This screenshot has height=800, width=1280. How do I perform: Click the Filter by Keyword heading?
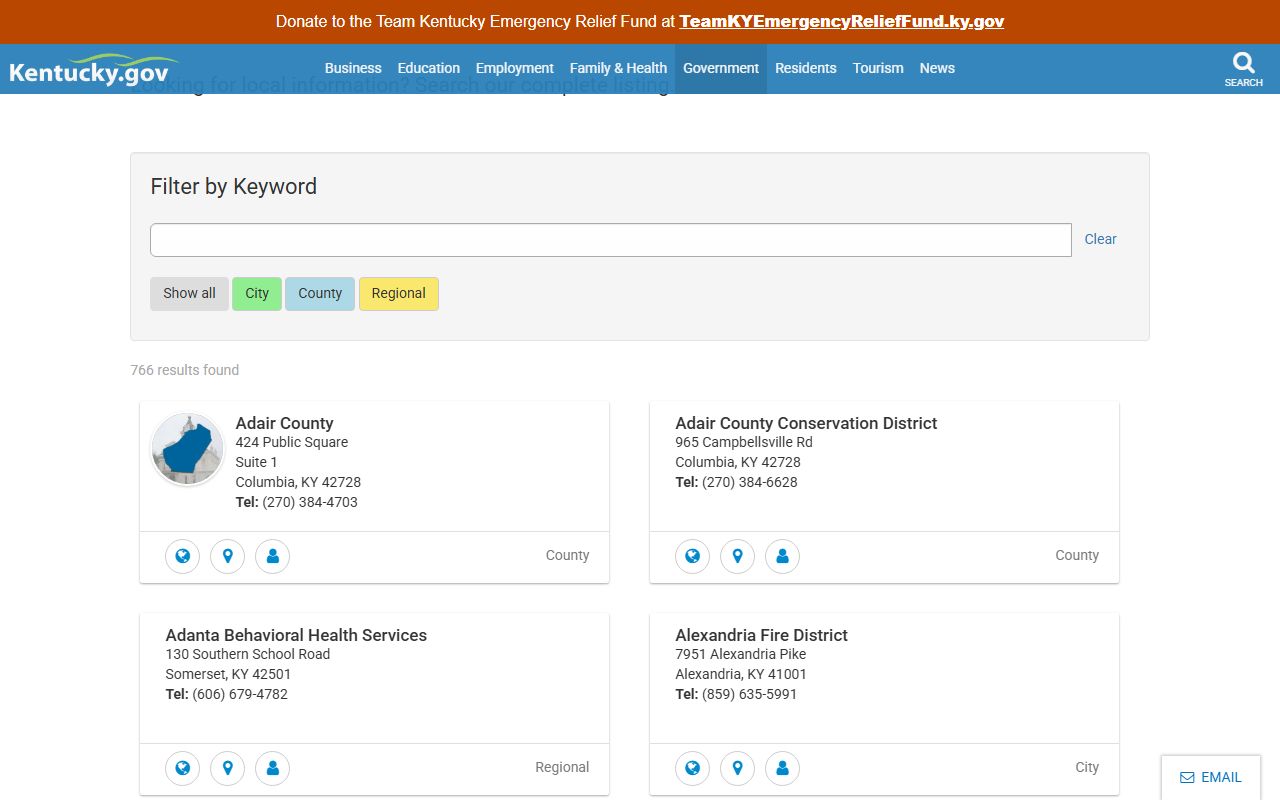[x=234, y=186]
